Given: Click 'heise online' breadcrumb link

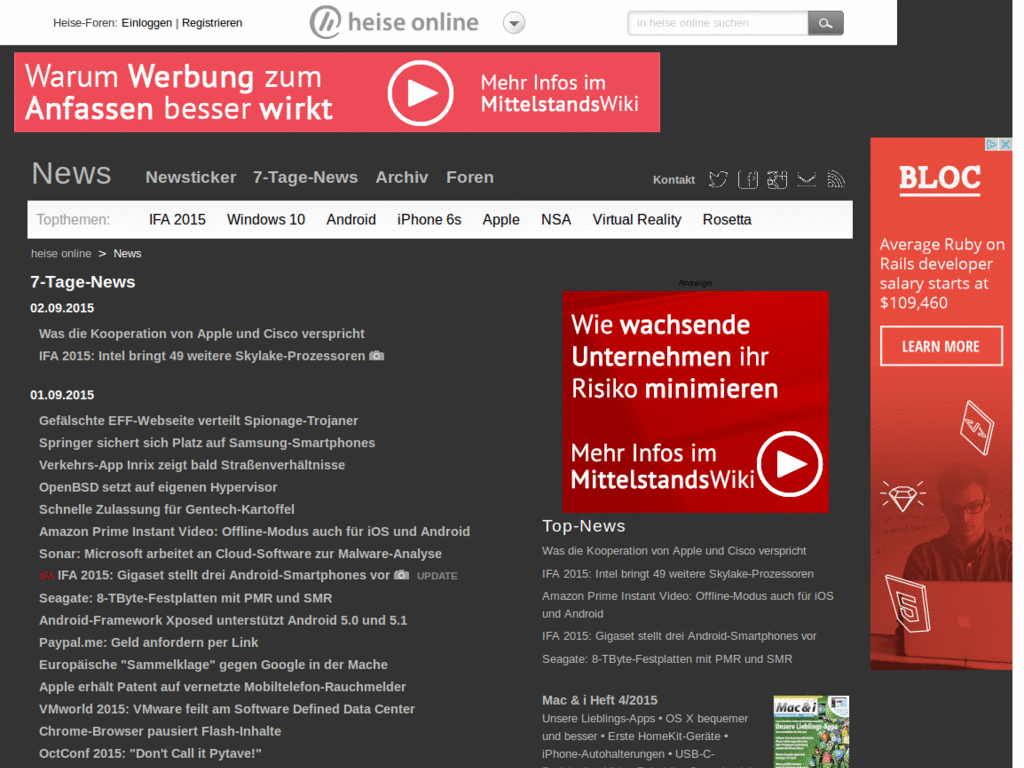Looking at the screenshot, I should click(61, 253).
